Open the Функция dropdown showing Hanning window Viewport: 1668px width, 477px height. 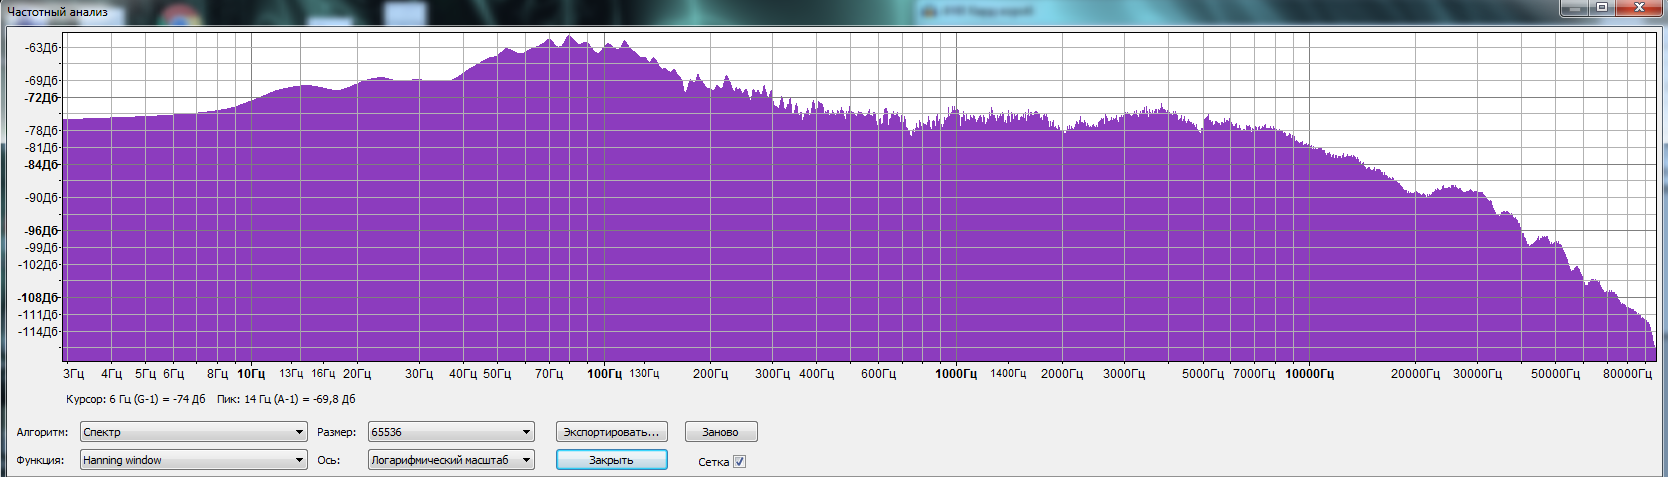point(194,460)
